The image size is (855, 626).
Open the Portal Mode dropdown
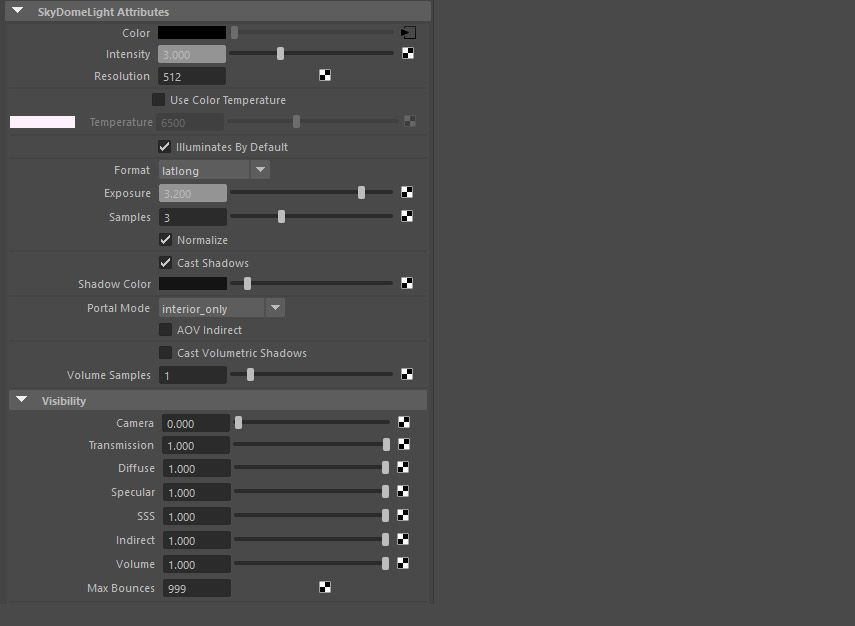tap(275, 308)
